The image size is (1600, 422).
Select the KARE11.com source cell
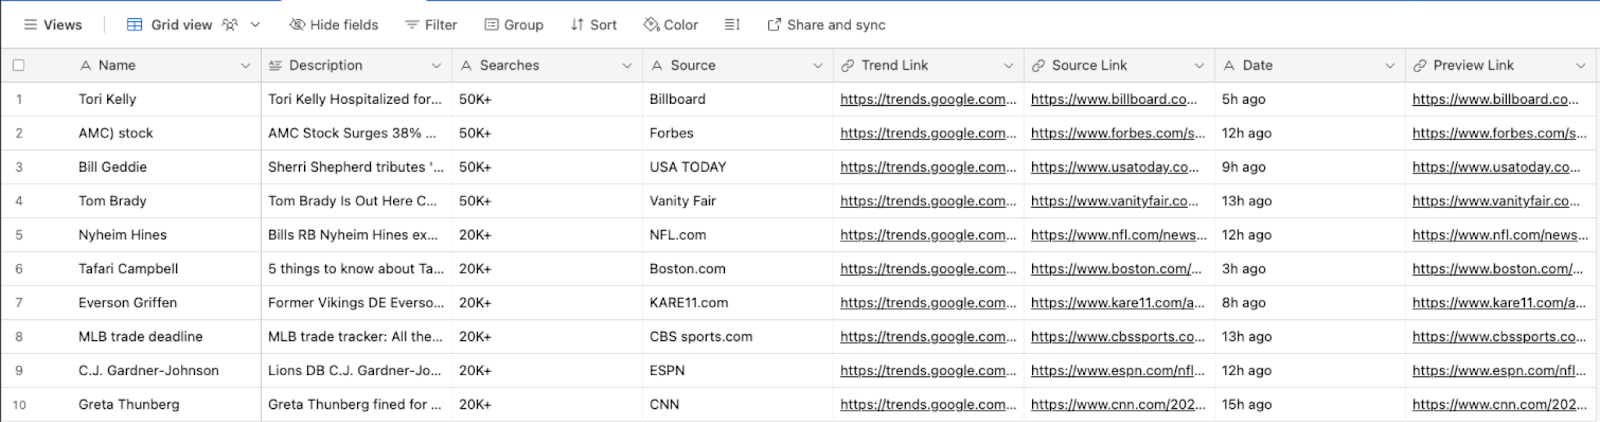738,303
